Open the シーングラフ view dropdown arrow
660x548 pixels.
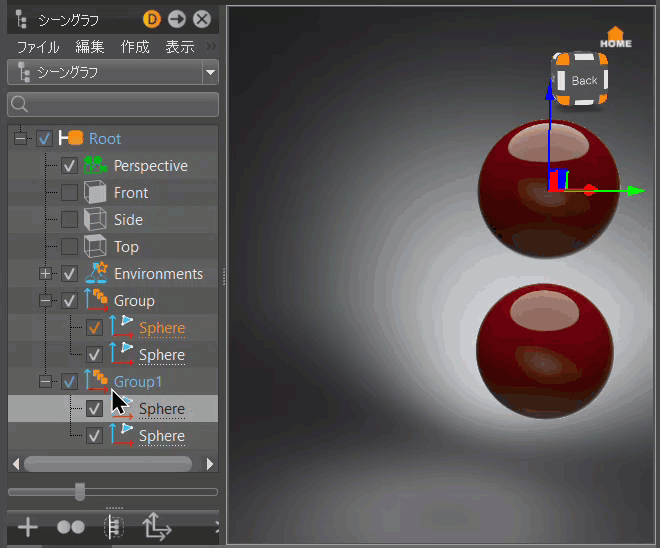210,72
